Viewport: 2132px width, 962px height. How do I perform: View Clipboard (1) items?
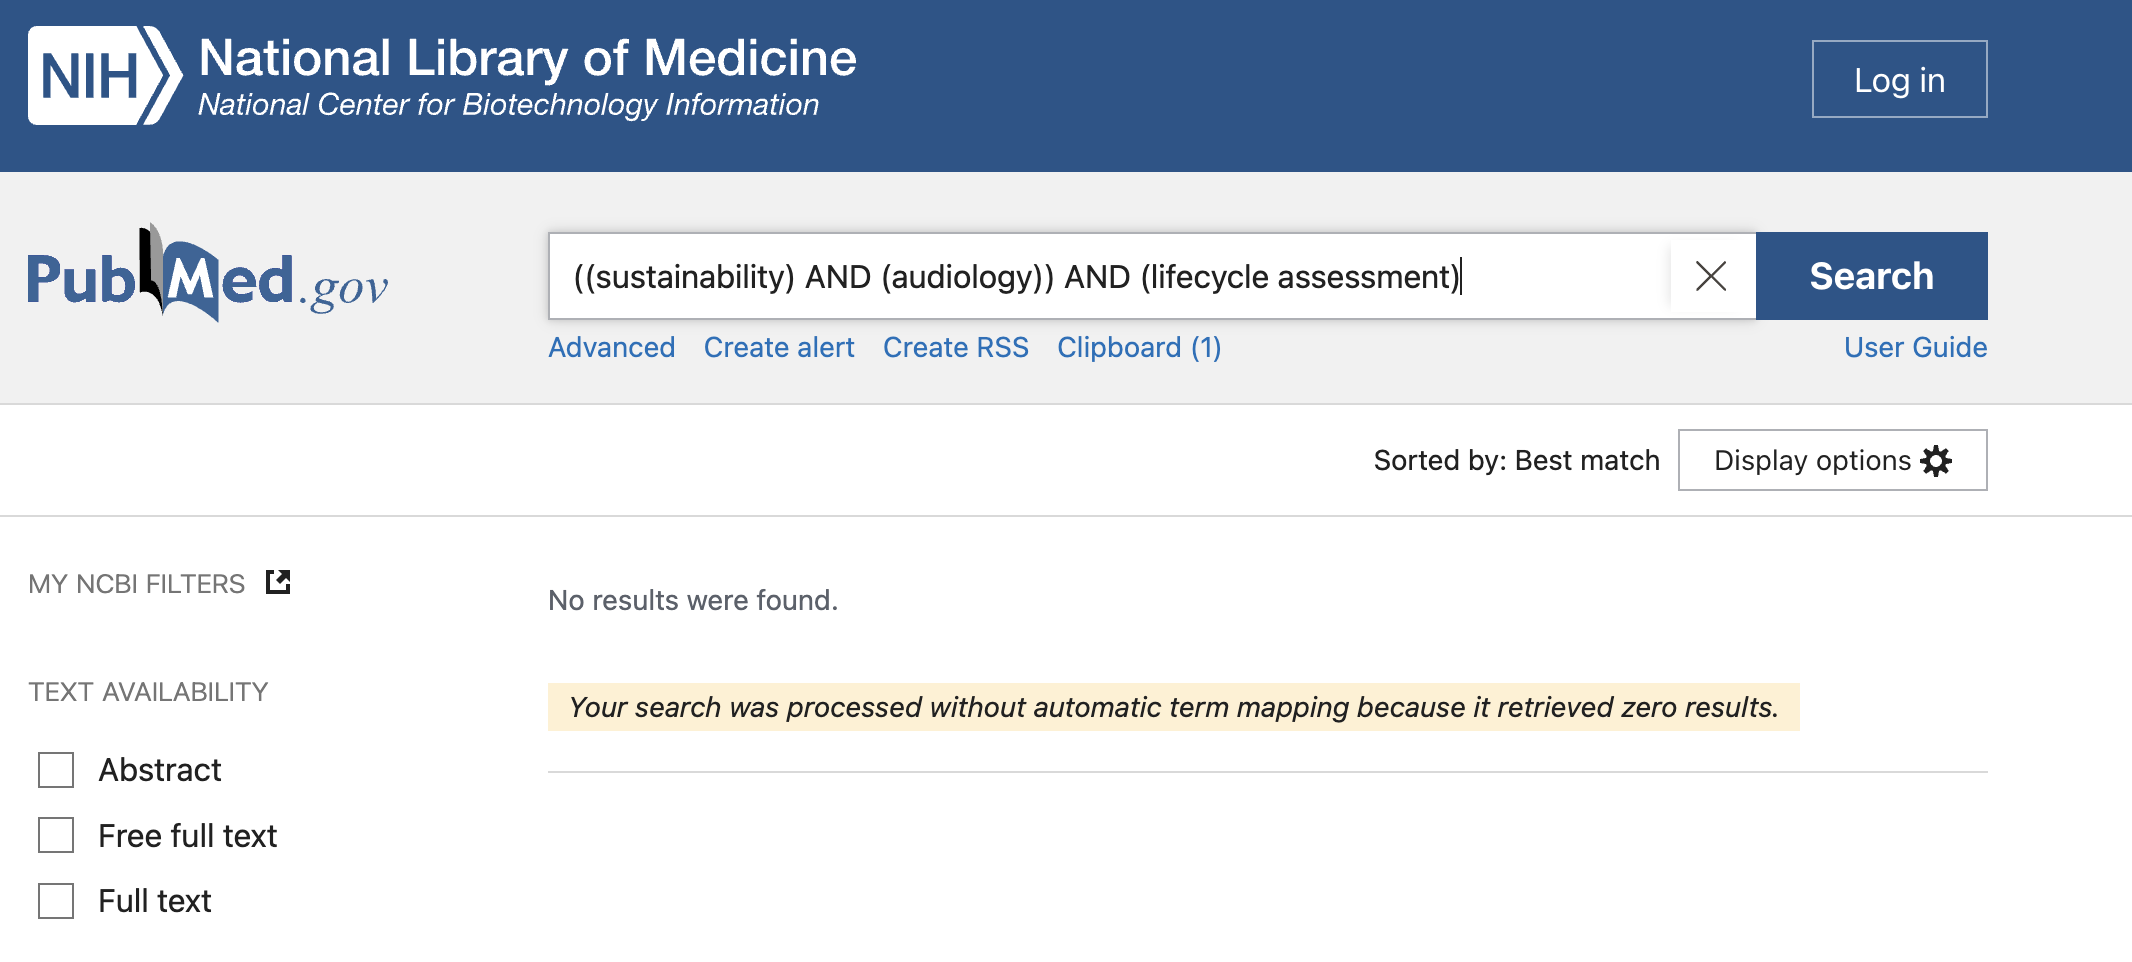click(x=1139, y=347)
